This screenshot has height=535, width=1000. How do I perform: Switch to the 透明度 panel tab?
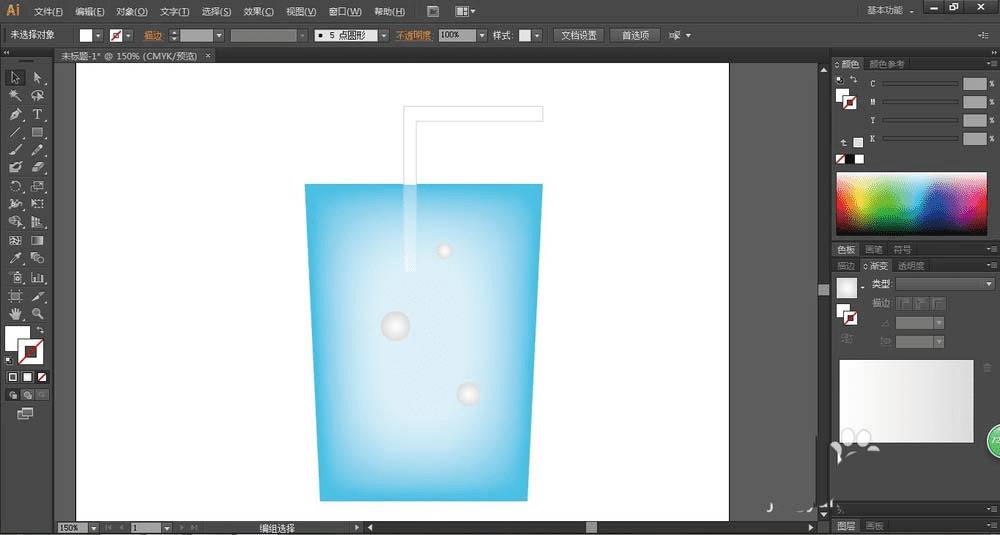[911, 266]
